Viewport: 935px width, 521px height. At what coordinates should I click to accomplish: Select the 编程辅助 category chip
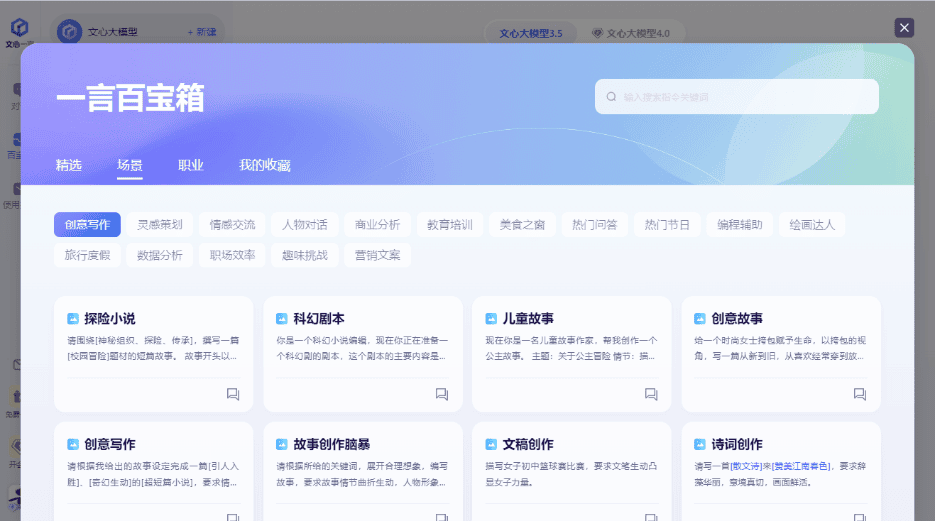tap(739, 225)
